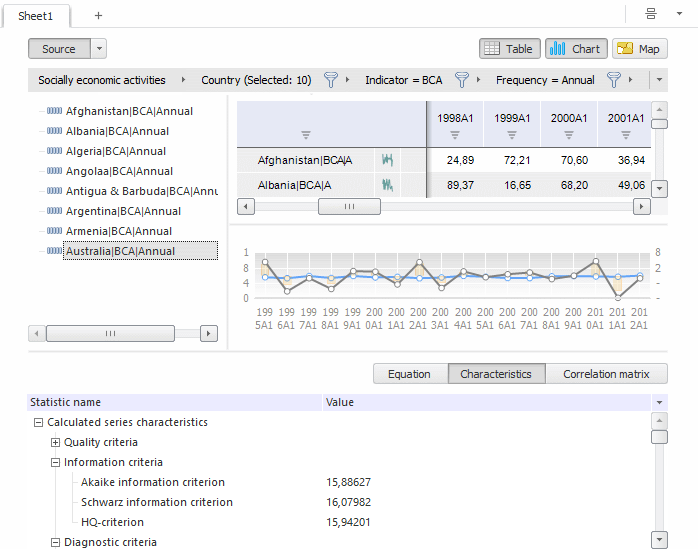
Task: Click the filter icon under 1998A1 column
Action: click(x=455, y=134)
